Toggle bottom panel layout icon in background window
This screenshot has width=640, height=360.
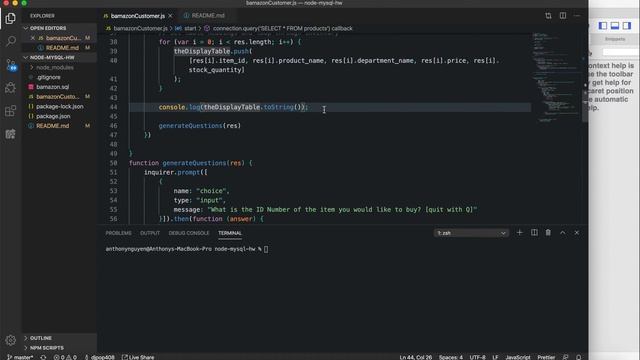click(615, 26)
